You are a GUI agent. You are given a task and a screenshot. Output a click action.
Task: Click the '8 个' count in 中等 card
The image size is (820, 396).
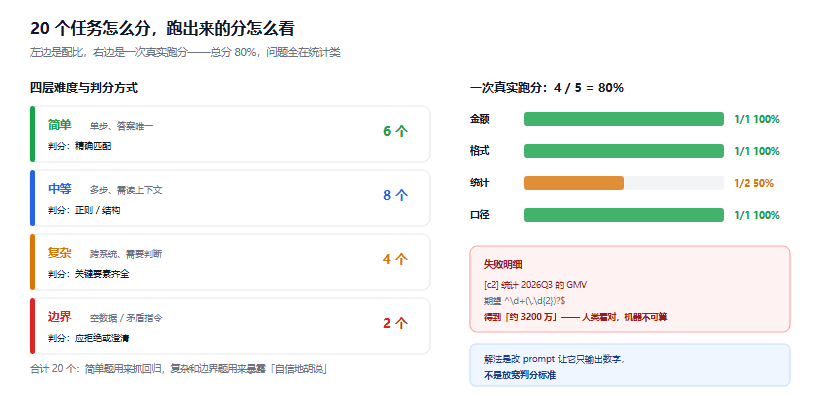pos(395,195)
